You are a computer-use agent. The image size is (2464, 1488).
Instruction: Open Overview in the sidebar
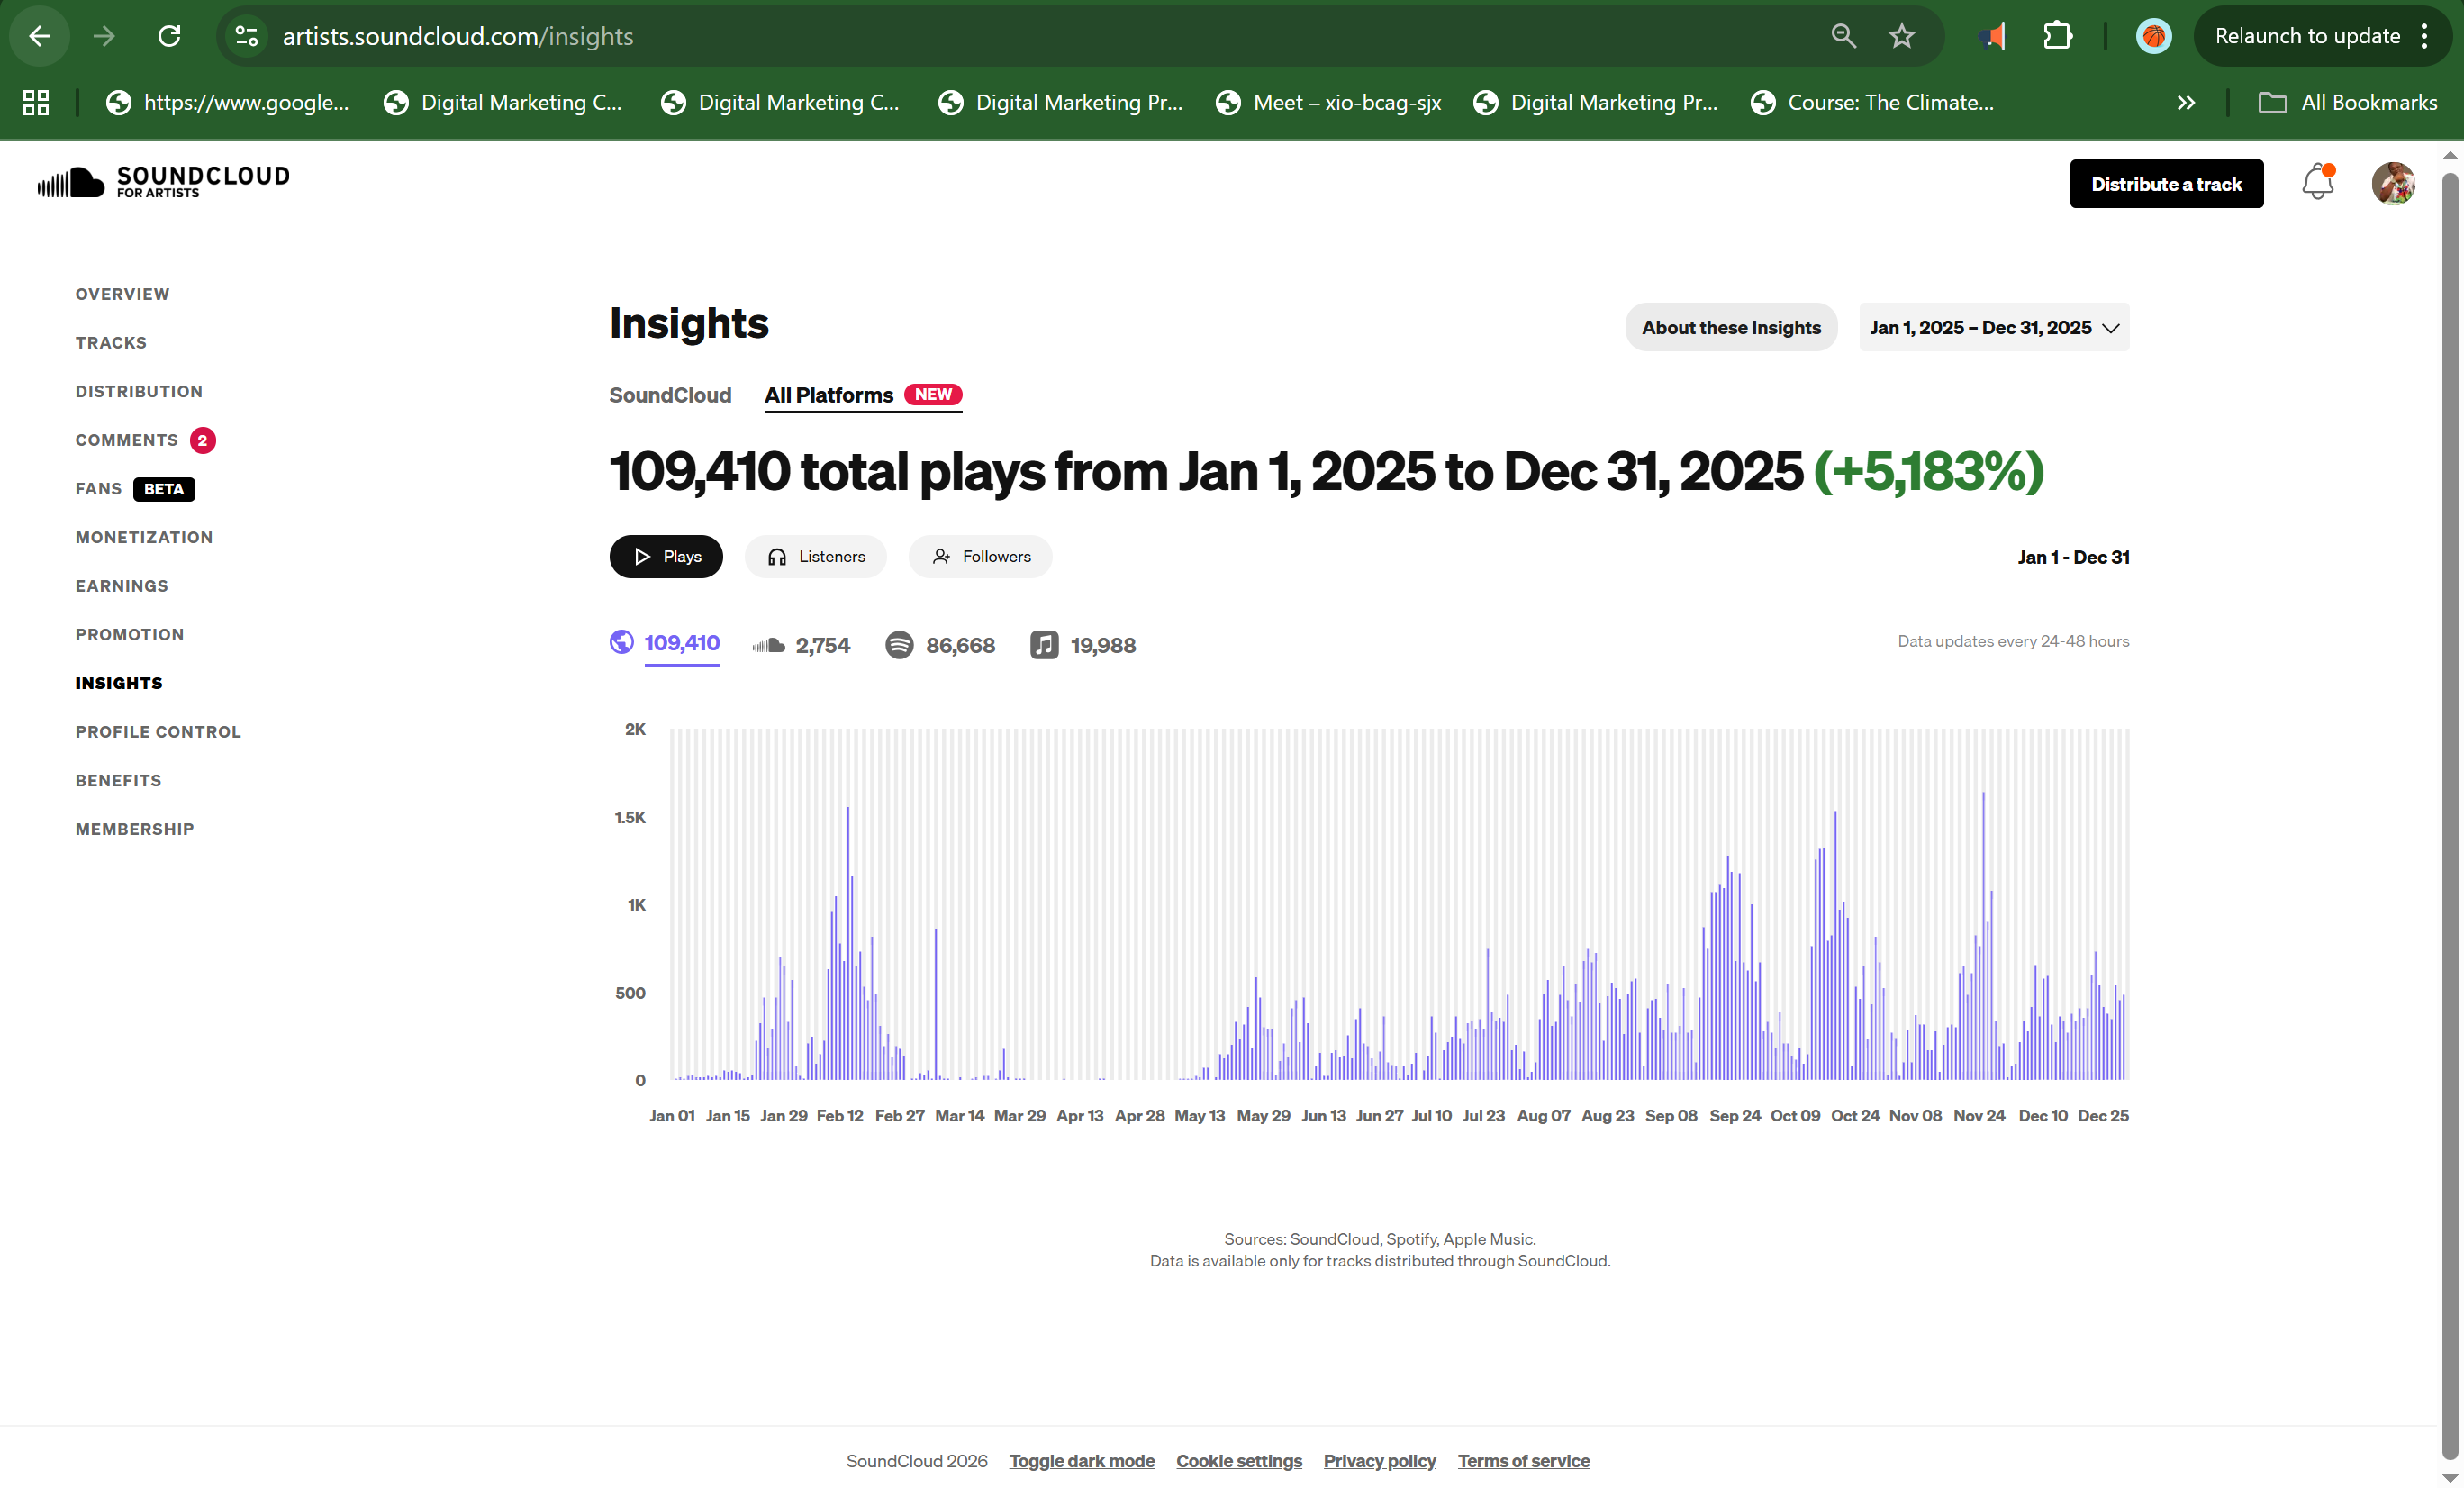click(122, 294)
